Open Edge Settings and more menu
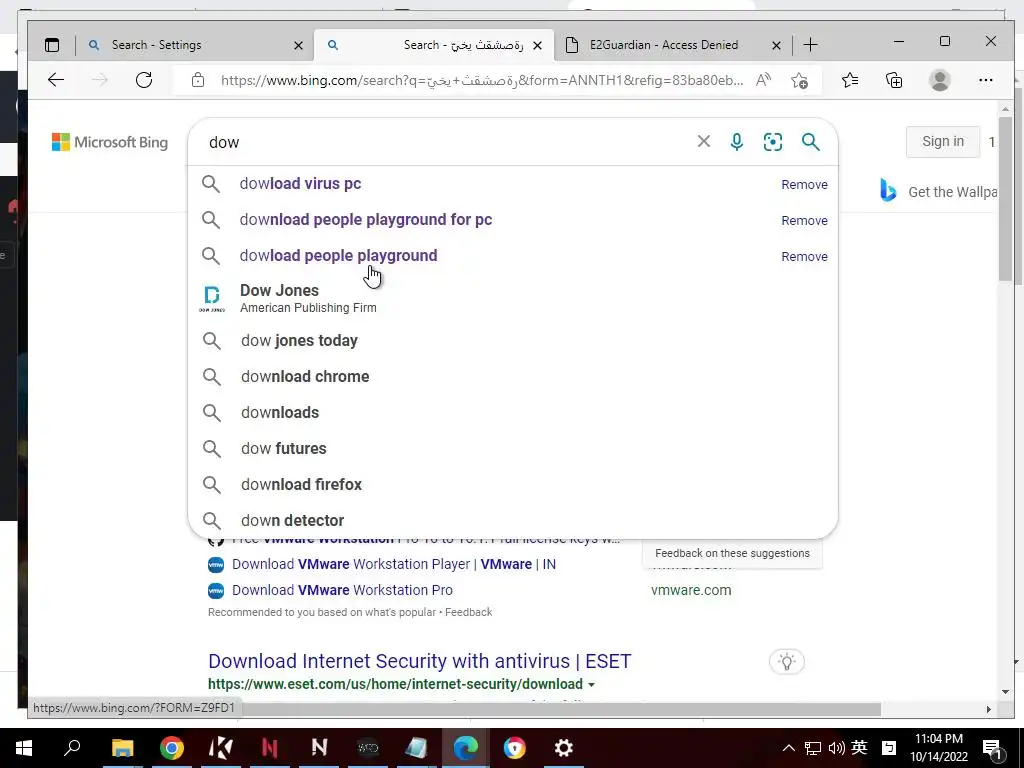 click(985, 80)
